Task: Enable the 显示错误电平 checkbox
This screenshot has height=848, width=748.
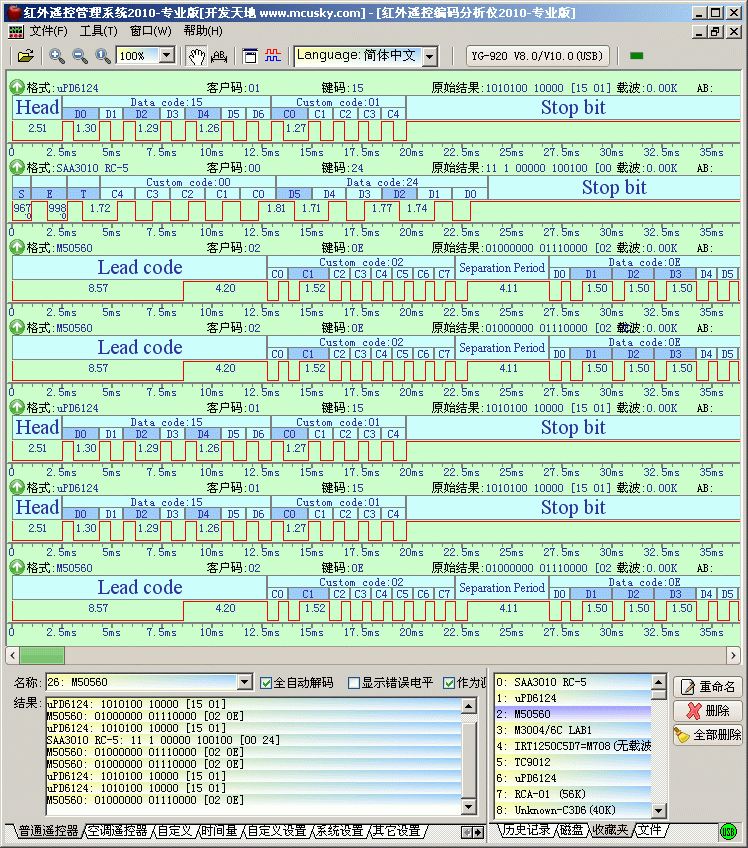Action: pos(354,683)
